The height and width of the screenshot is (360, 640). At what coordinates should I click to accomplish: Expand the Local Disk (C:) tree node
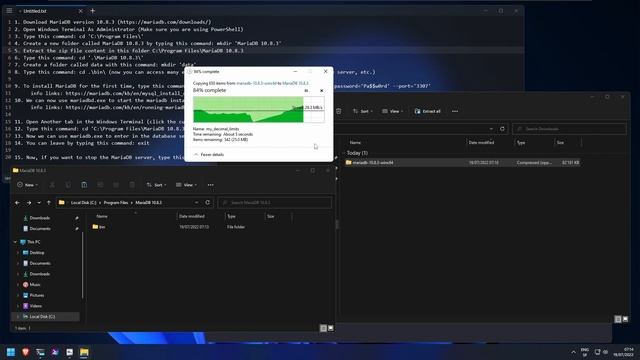[18, 317]
